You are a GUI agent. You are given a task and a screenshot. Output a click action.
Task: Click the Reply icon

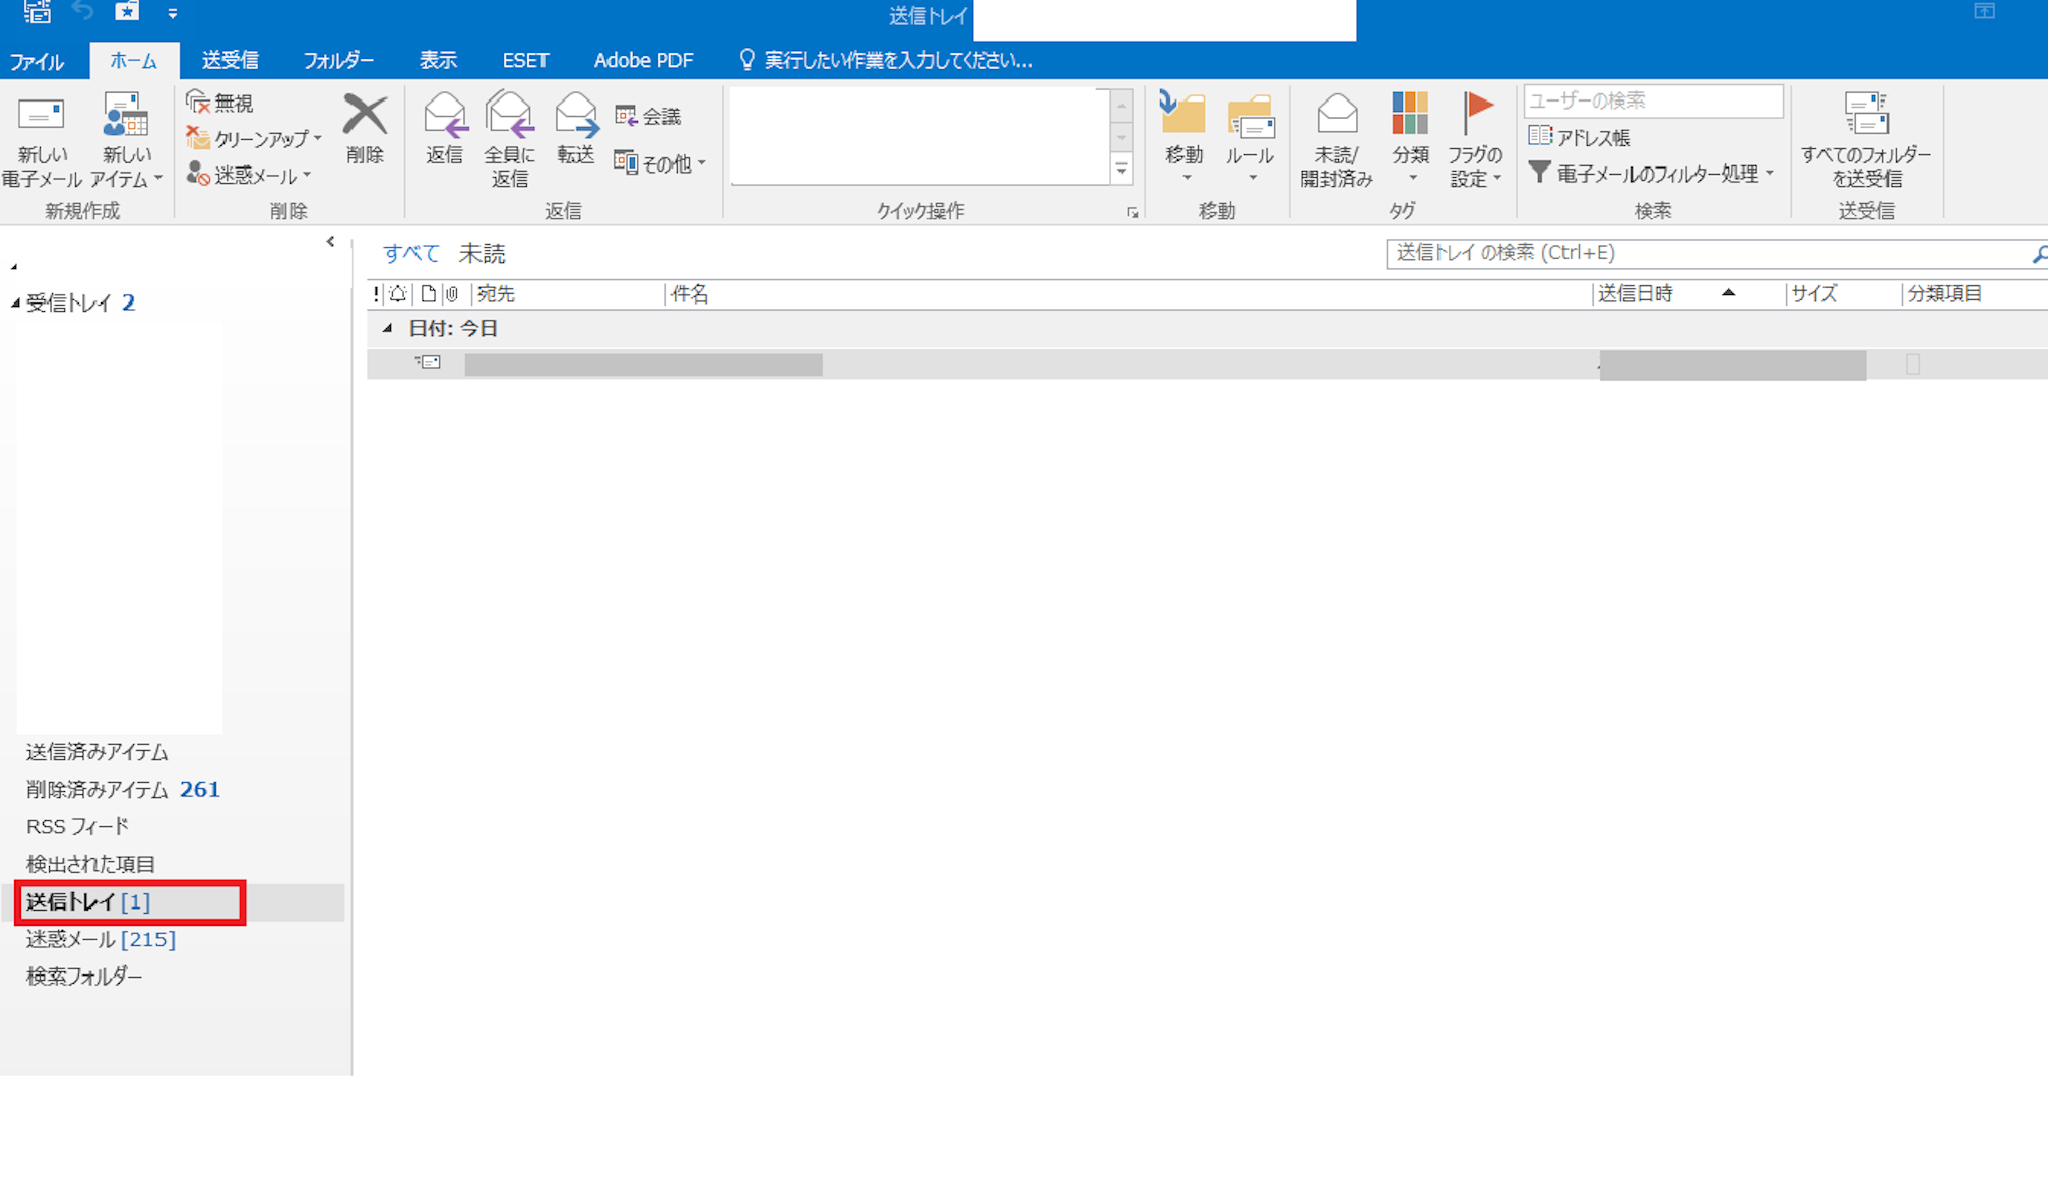[444, 116]
